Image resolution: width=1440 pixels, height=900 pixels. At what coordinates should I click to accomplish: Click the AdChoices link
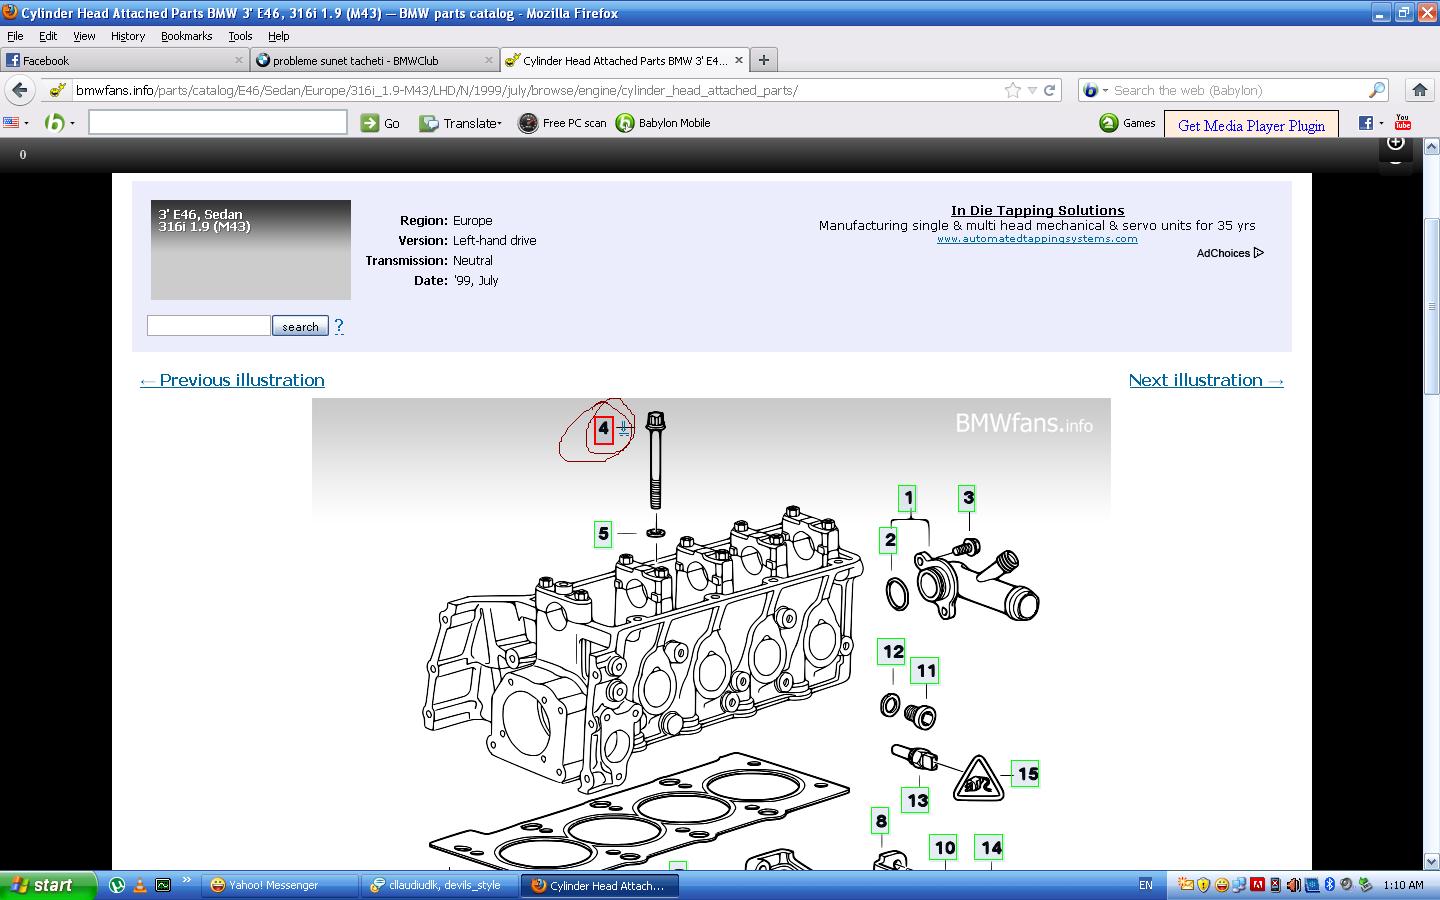click(1230, 253)
